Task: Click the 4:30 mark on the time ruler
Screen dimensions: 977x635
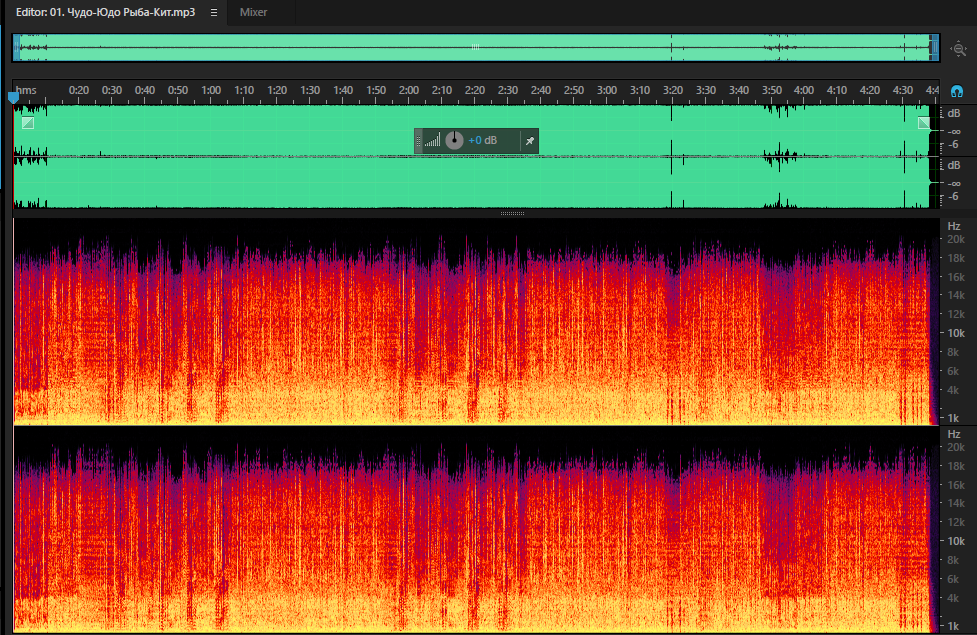Action: pos(903,90)
